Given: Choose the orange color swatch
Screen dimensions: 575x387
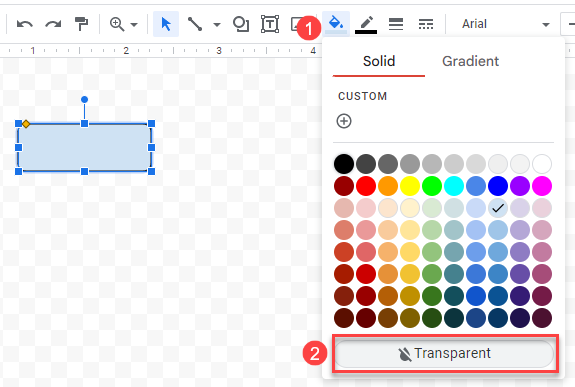Looking at the screenshot, I should point(388,186).
